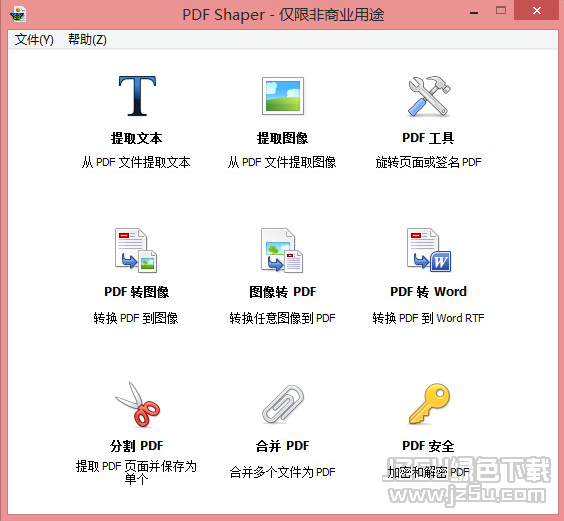This screenshot has width=564, height=521.
Task: Select the 分割 PDF heading
Action: coord(137,446)
